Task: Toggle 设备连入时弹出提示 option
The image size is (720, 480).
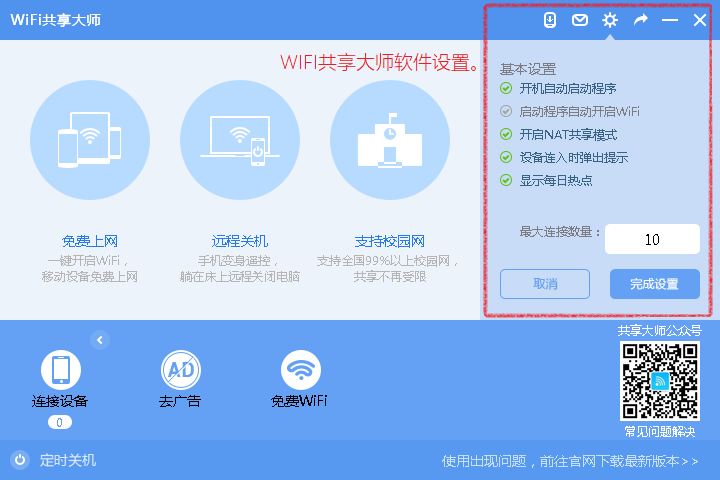Action: [x=506, y=157]
